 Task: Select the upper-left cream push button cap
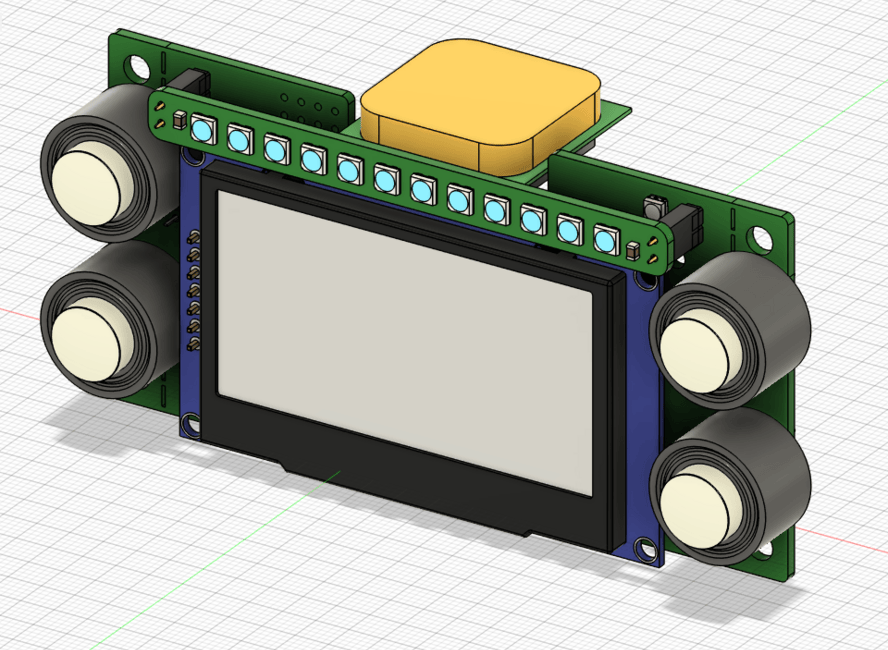pyautogui.click(x=94, y=181)
